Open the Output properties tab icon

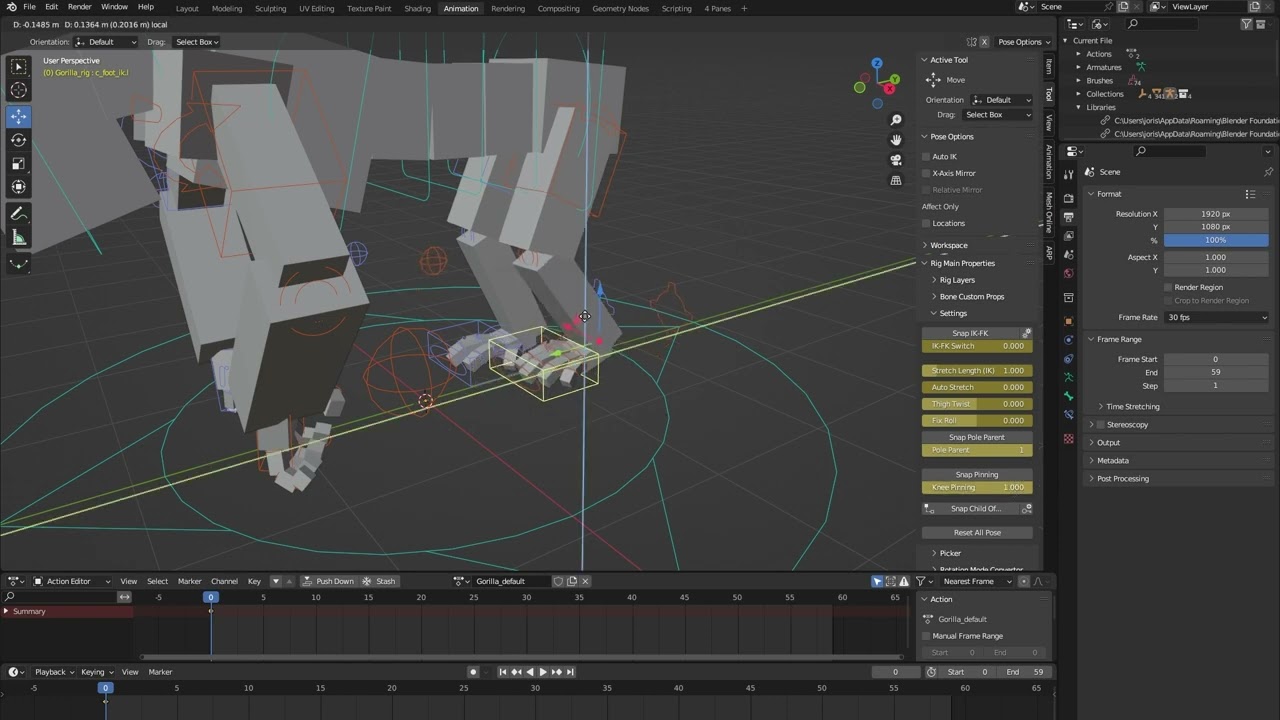pos(1069,217)
